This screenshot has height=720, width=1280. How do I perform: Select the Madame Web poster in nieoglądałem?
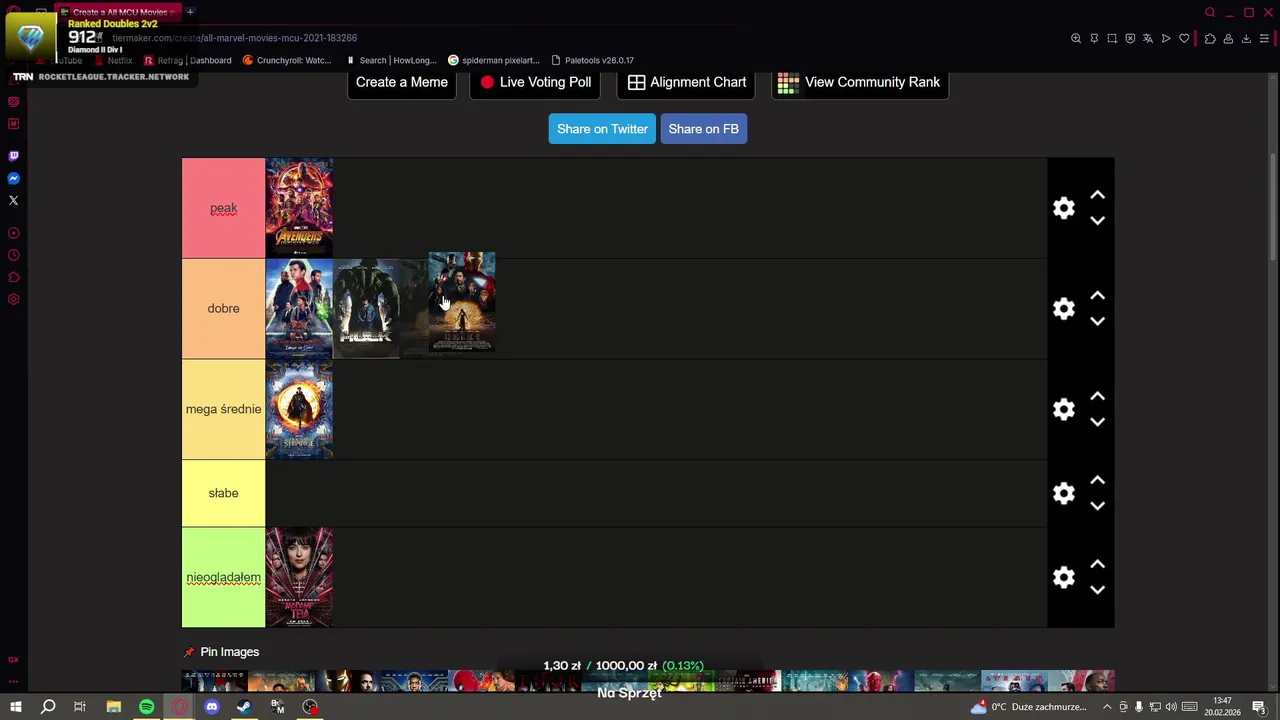tap(299, 577)
